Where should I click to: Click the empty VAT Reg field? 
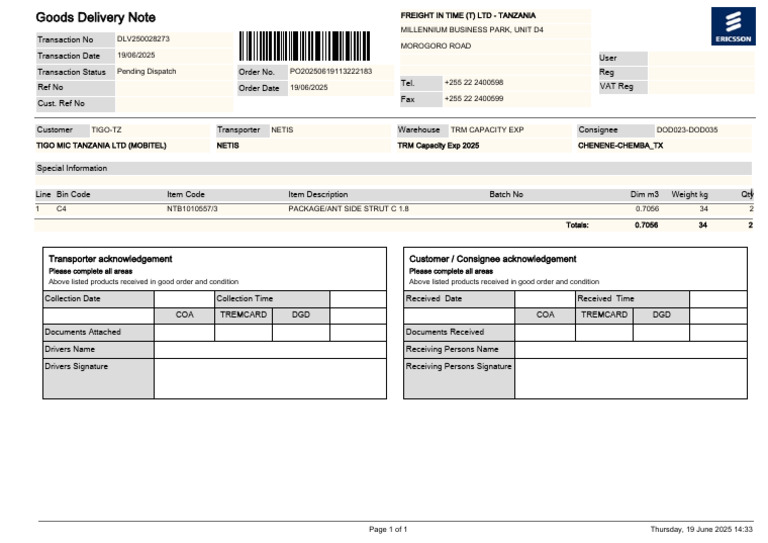tap(701, 87)
